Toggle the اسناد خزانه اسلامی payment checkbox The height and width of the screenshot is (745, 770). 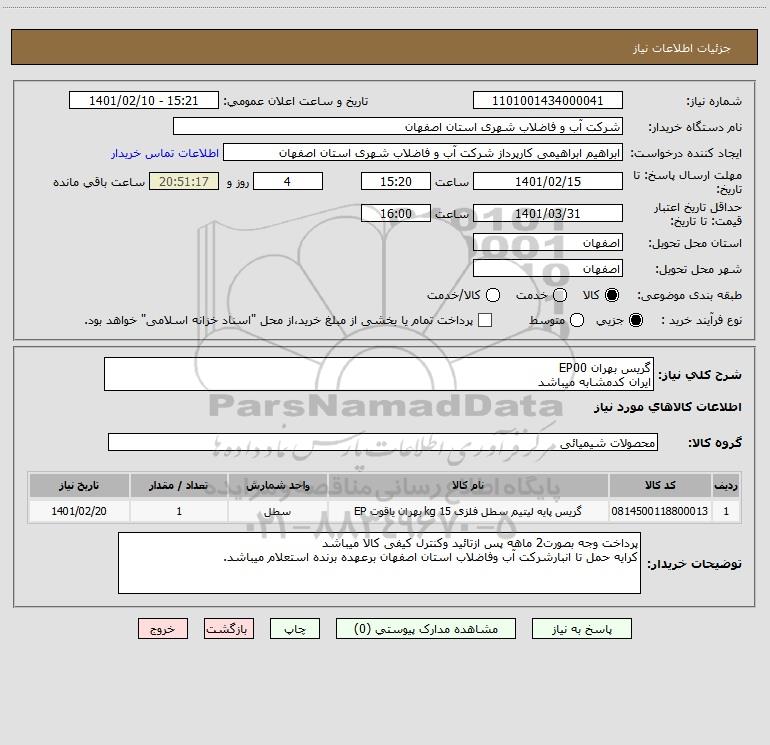pyautogui.click(x=485, y=320)
